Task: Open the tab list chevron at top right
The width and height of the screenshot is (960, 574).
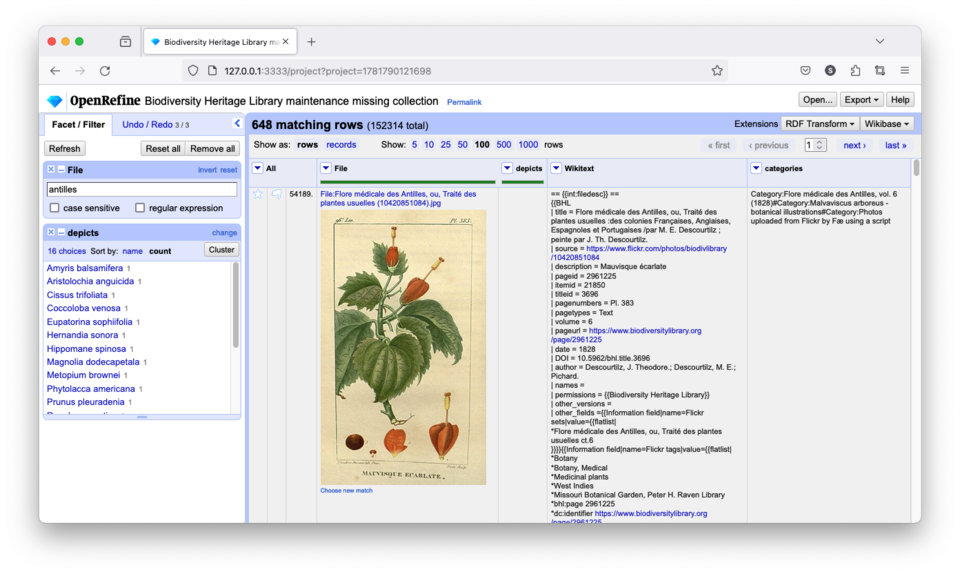Action: point(880,42)
